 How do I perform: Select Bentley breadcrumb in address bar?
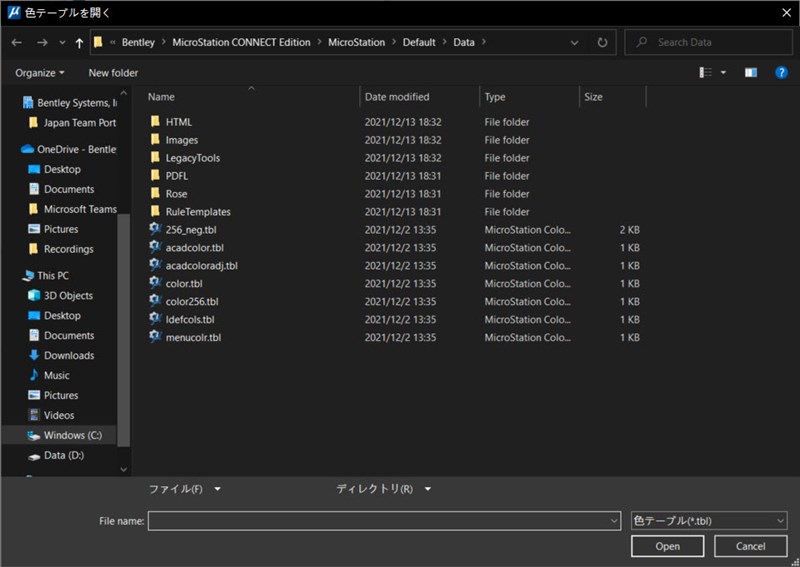pyautogui.click(x=138, y=42)
